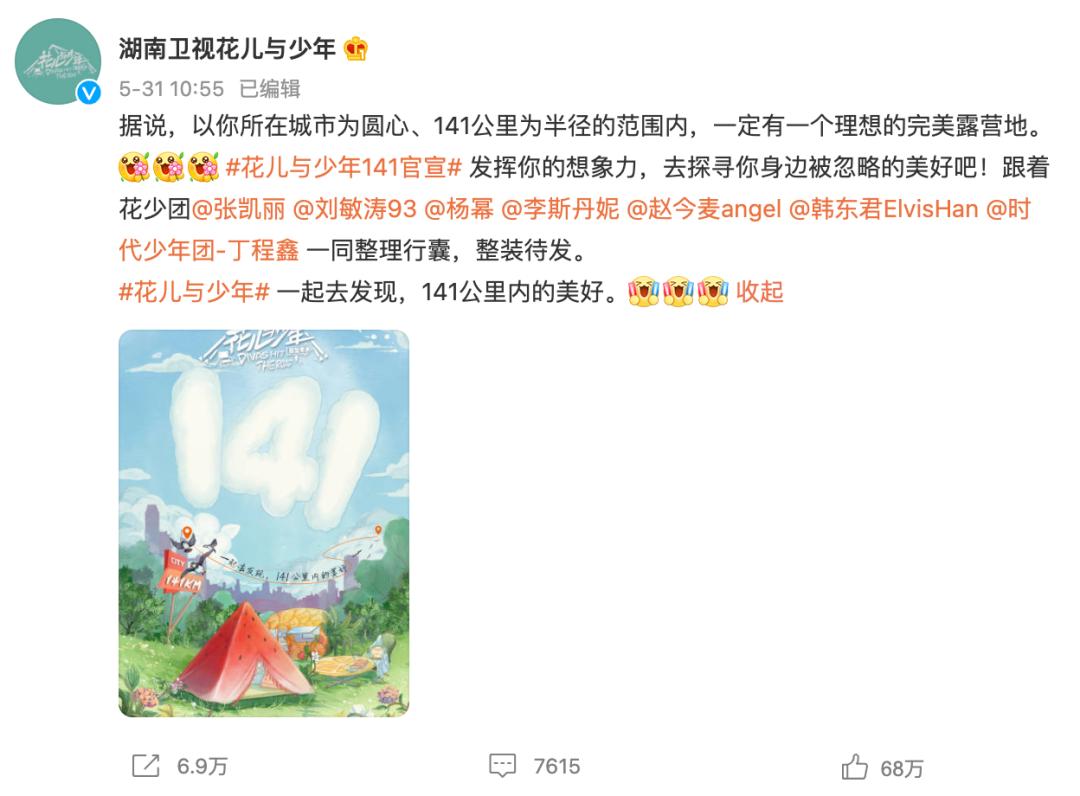Like the post with thumbs-up icon

[x=854, y=766]
